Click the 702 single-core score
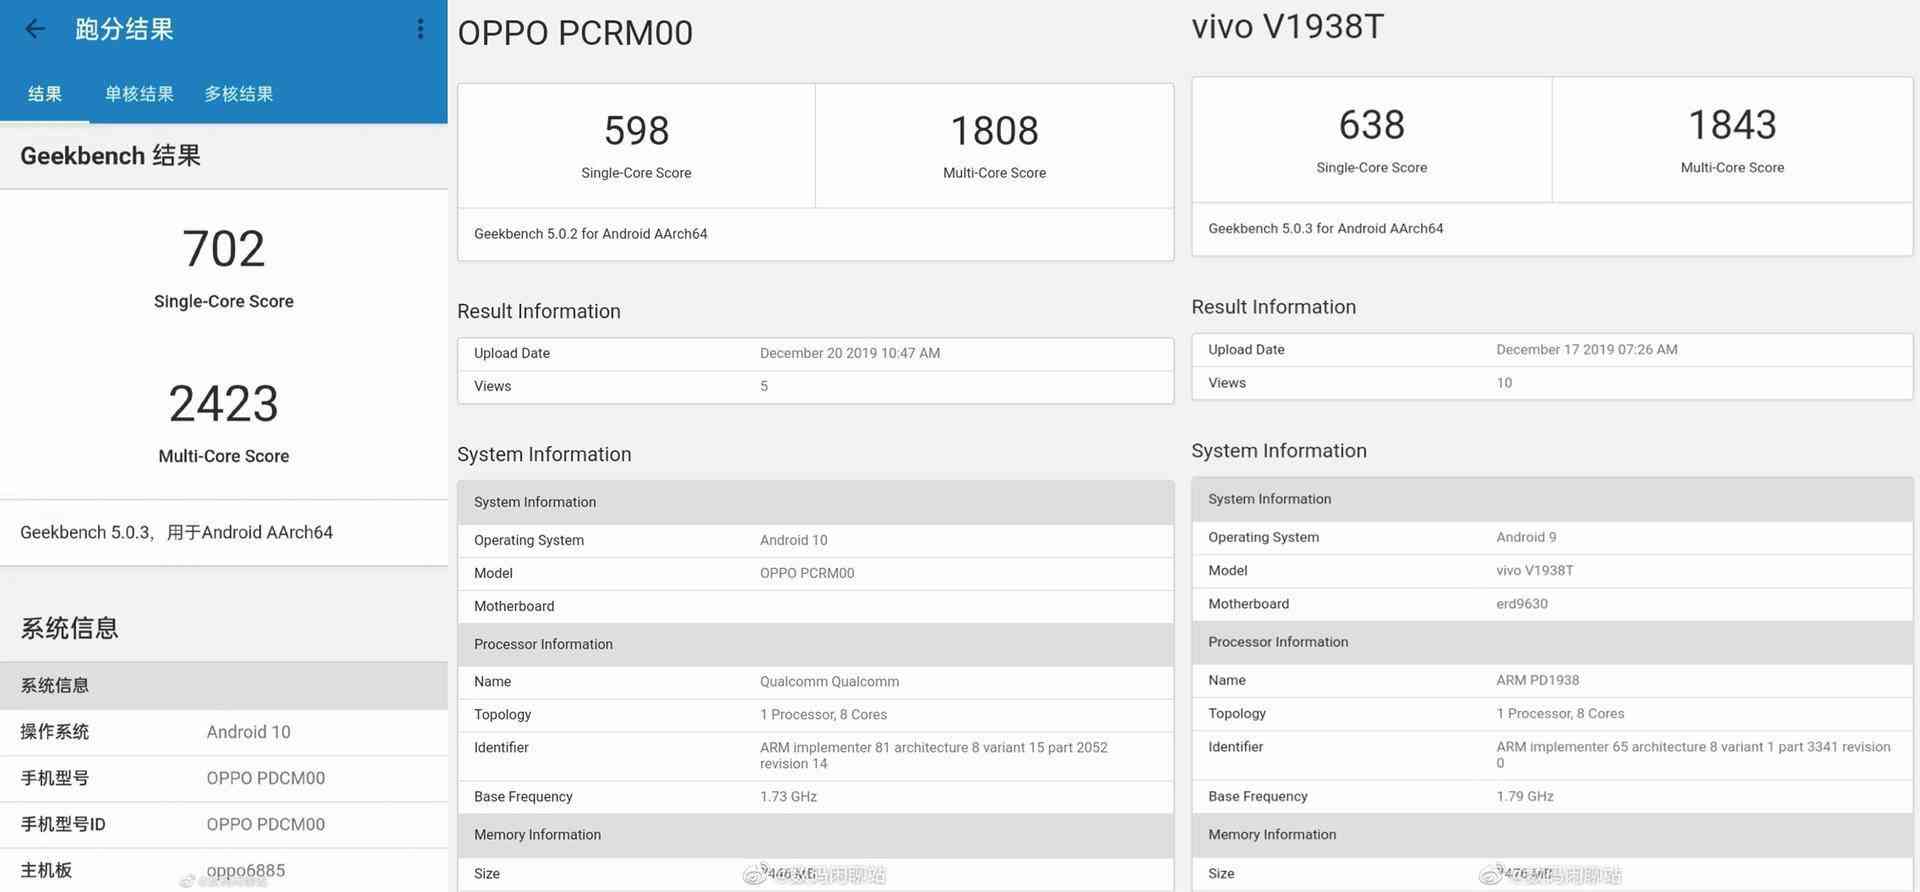Viewport: 1920px width, 892px height. pyautogui.click(x=224, y=249)
